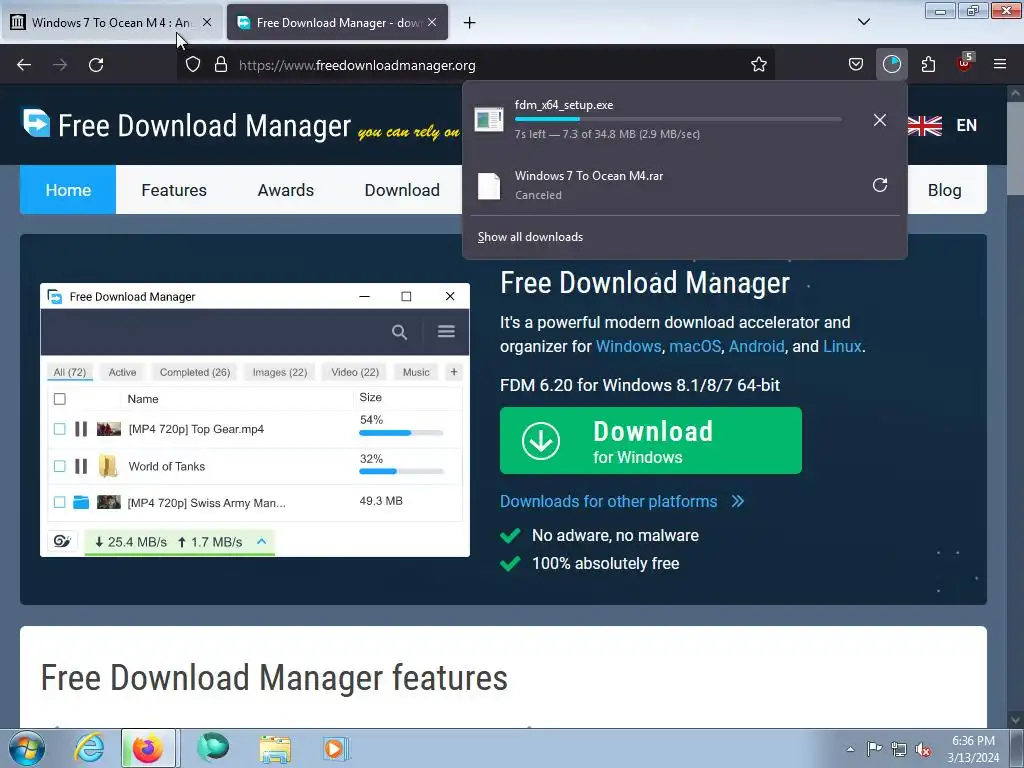Open the Blog navigation item
The height and width of the screenshot is (768, 1024).
click(x=944, y=190)
